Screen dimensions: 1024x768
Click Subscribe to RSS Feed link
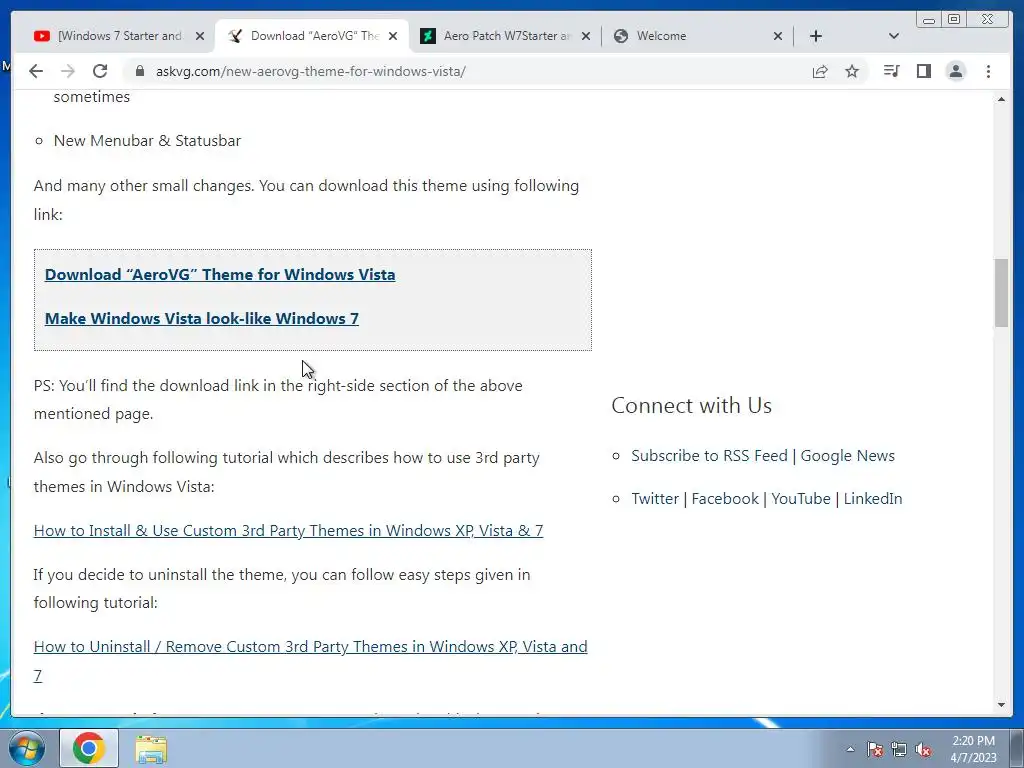709,455
